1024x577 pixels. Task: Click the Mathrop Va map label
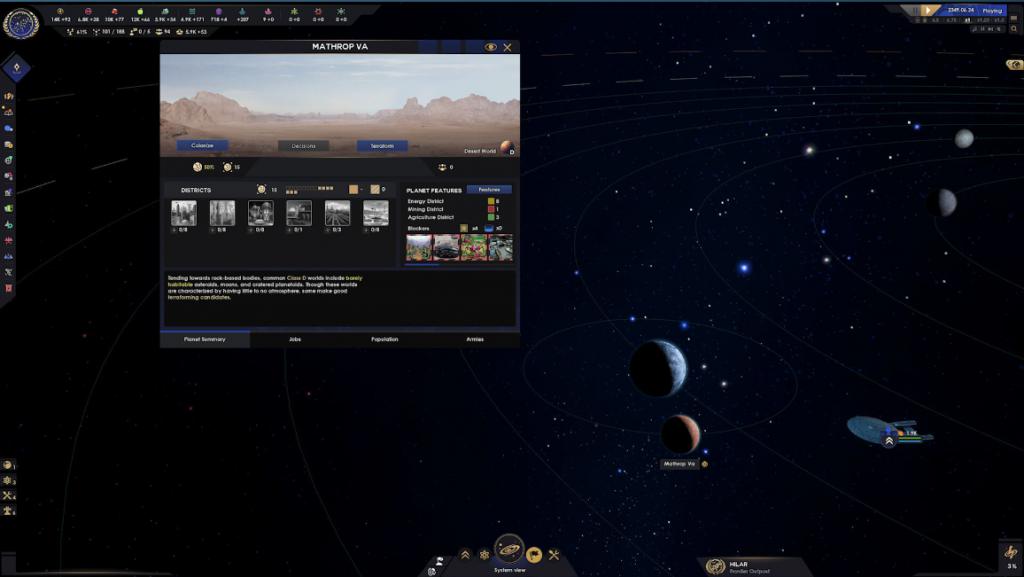pos(679,464)
